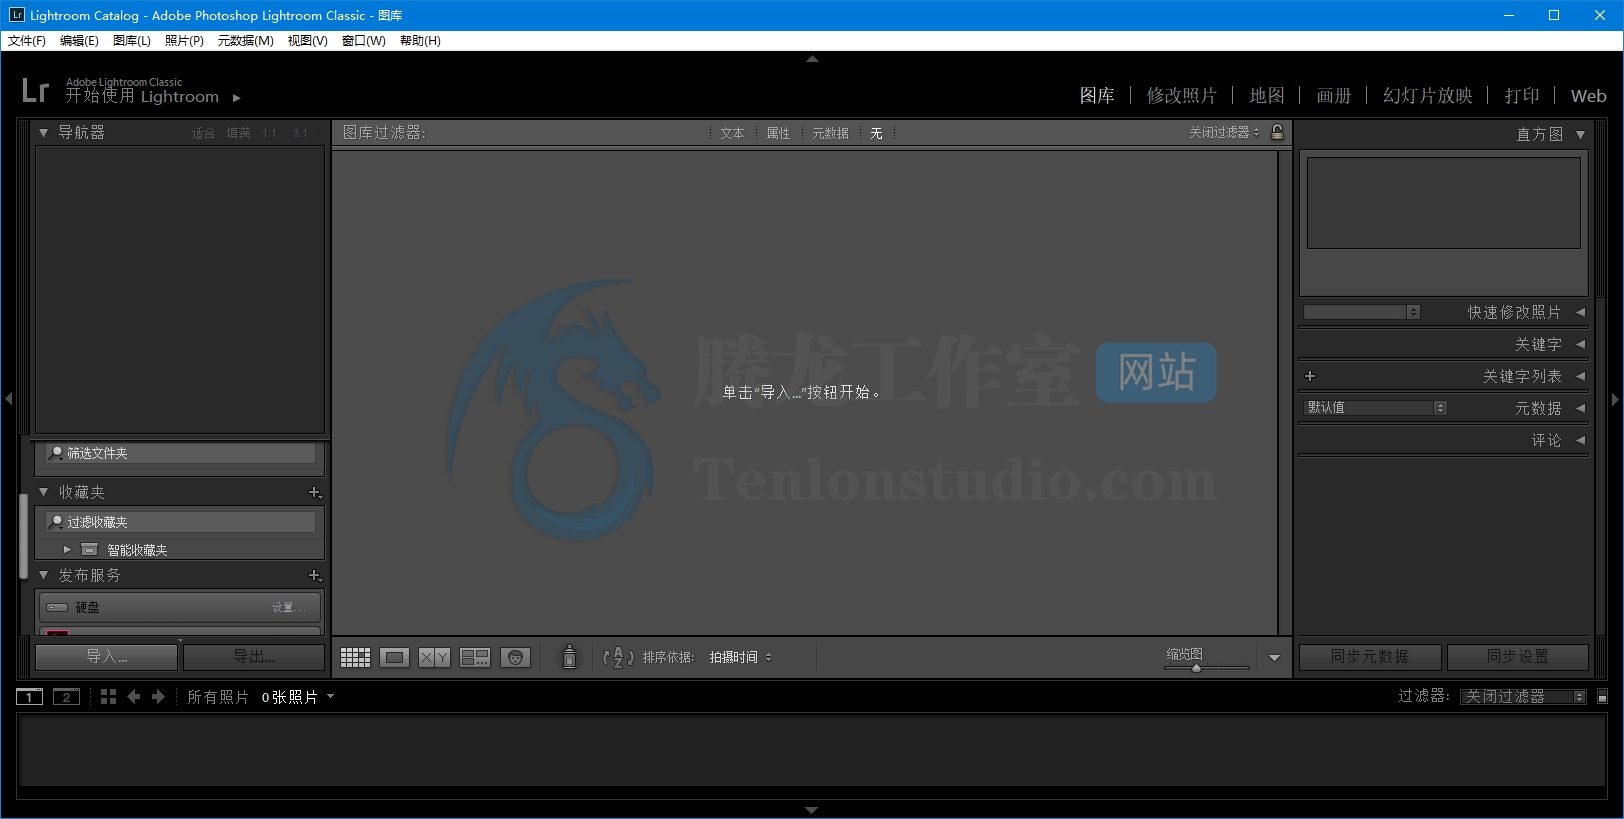Screen dimensions: 1624x819
Task: Collapse the Navigator panel triangle
Action: pos(43,132)
